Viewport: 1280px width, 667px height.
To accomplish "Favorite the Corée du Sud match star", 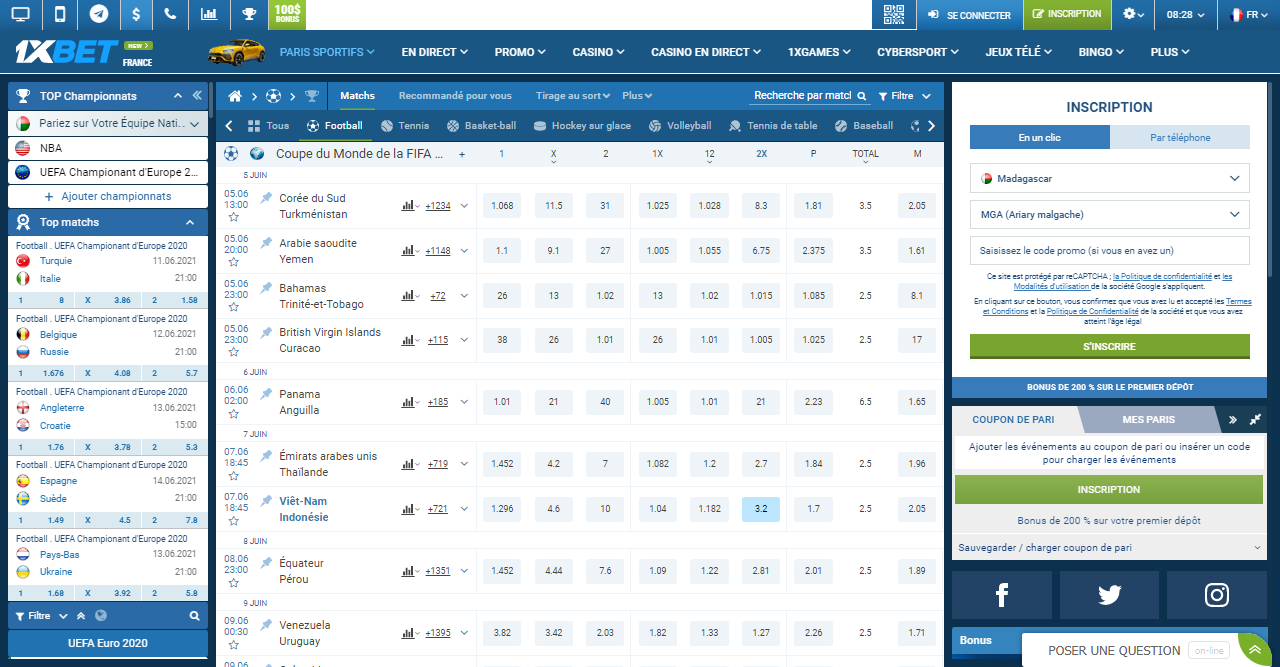I will (233, 217).
